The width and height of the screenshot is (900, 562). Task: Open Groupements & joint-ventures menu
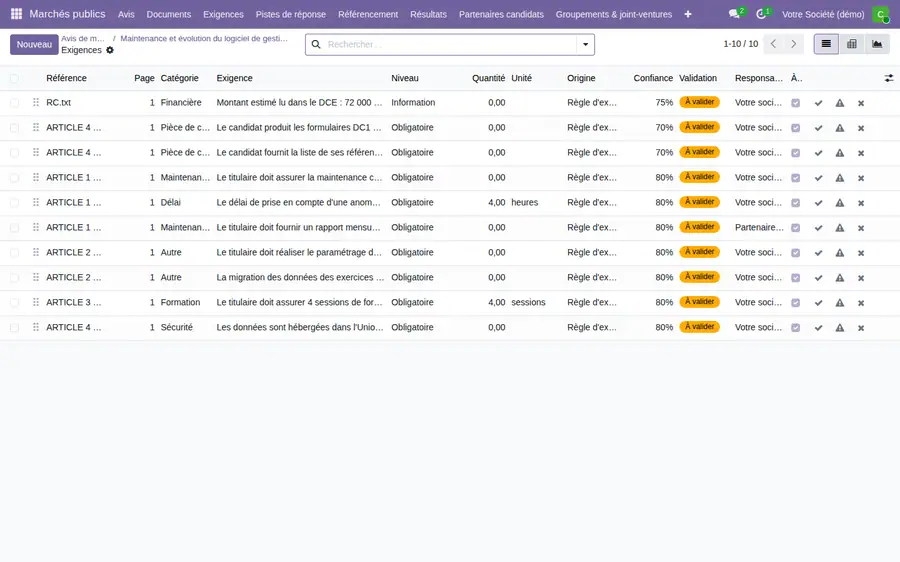pyautogui.click(x=614, y=14)
